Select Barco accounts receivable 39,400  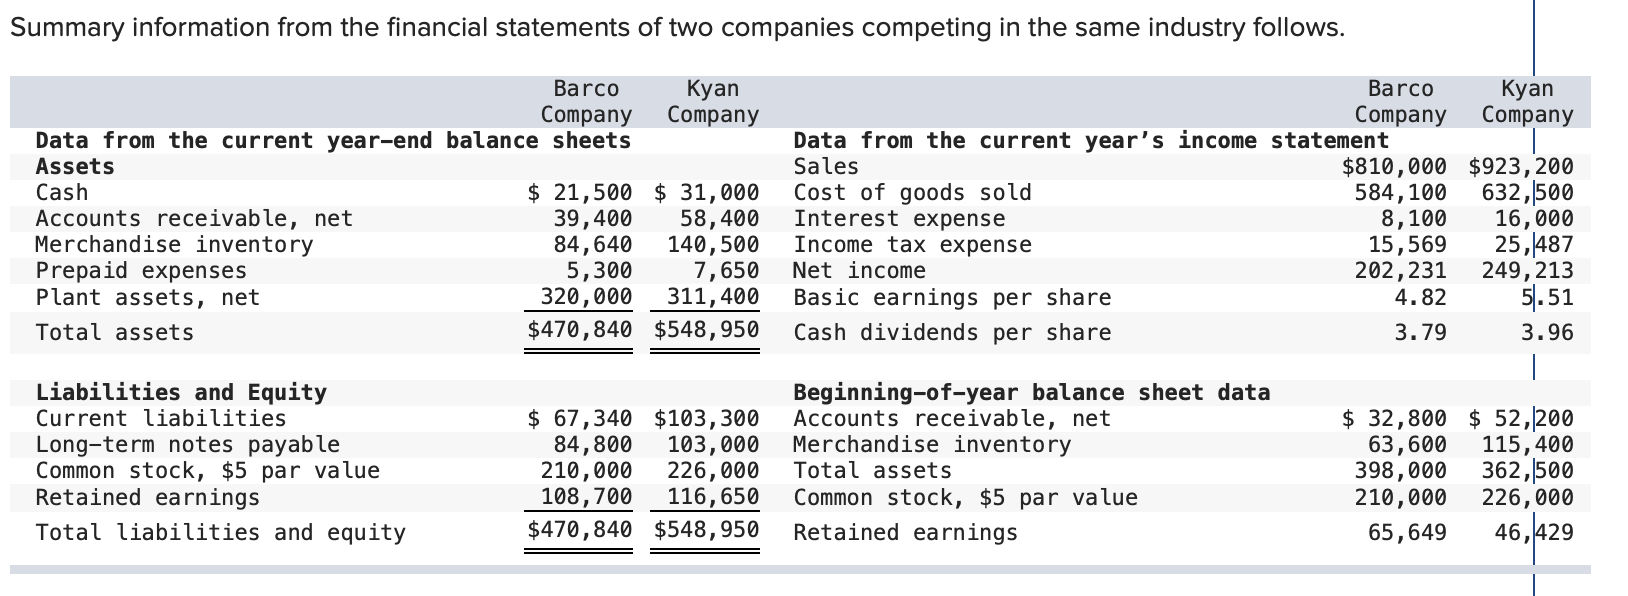click(x=593, y=218)
